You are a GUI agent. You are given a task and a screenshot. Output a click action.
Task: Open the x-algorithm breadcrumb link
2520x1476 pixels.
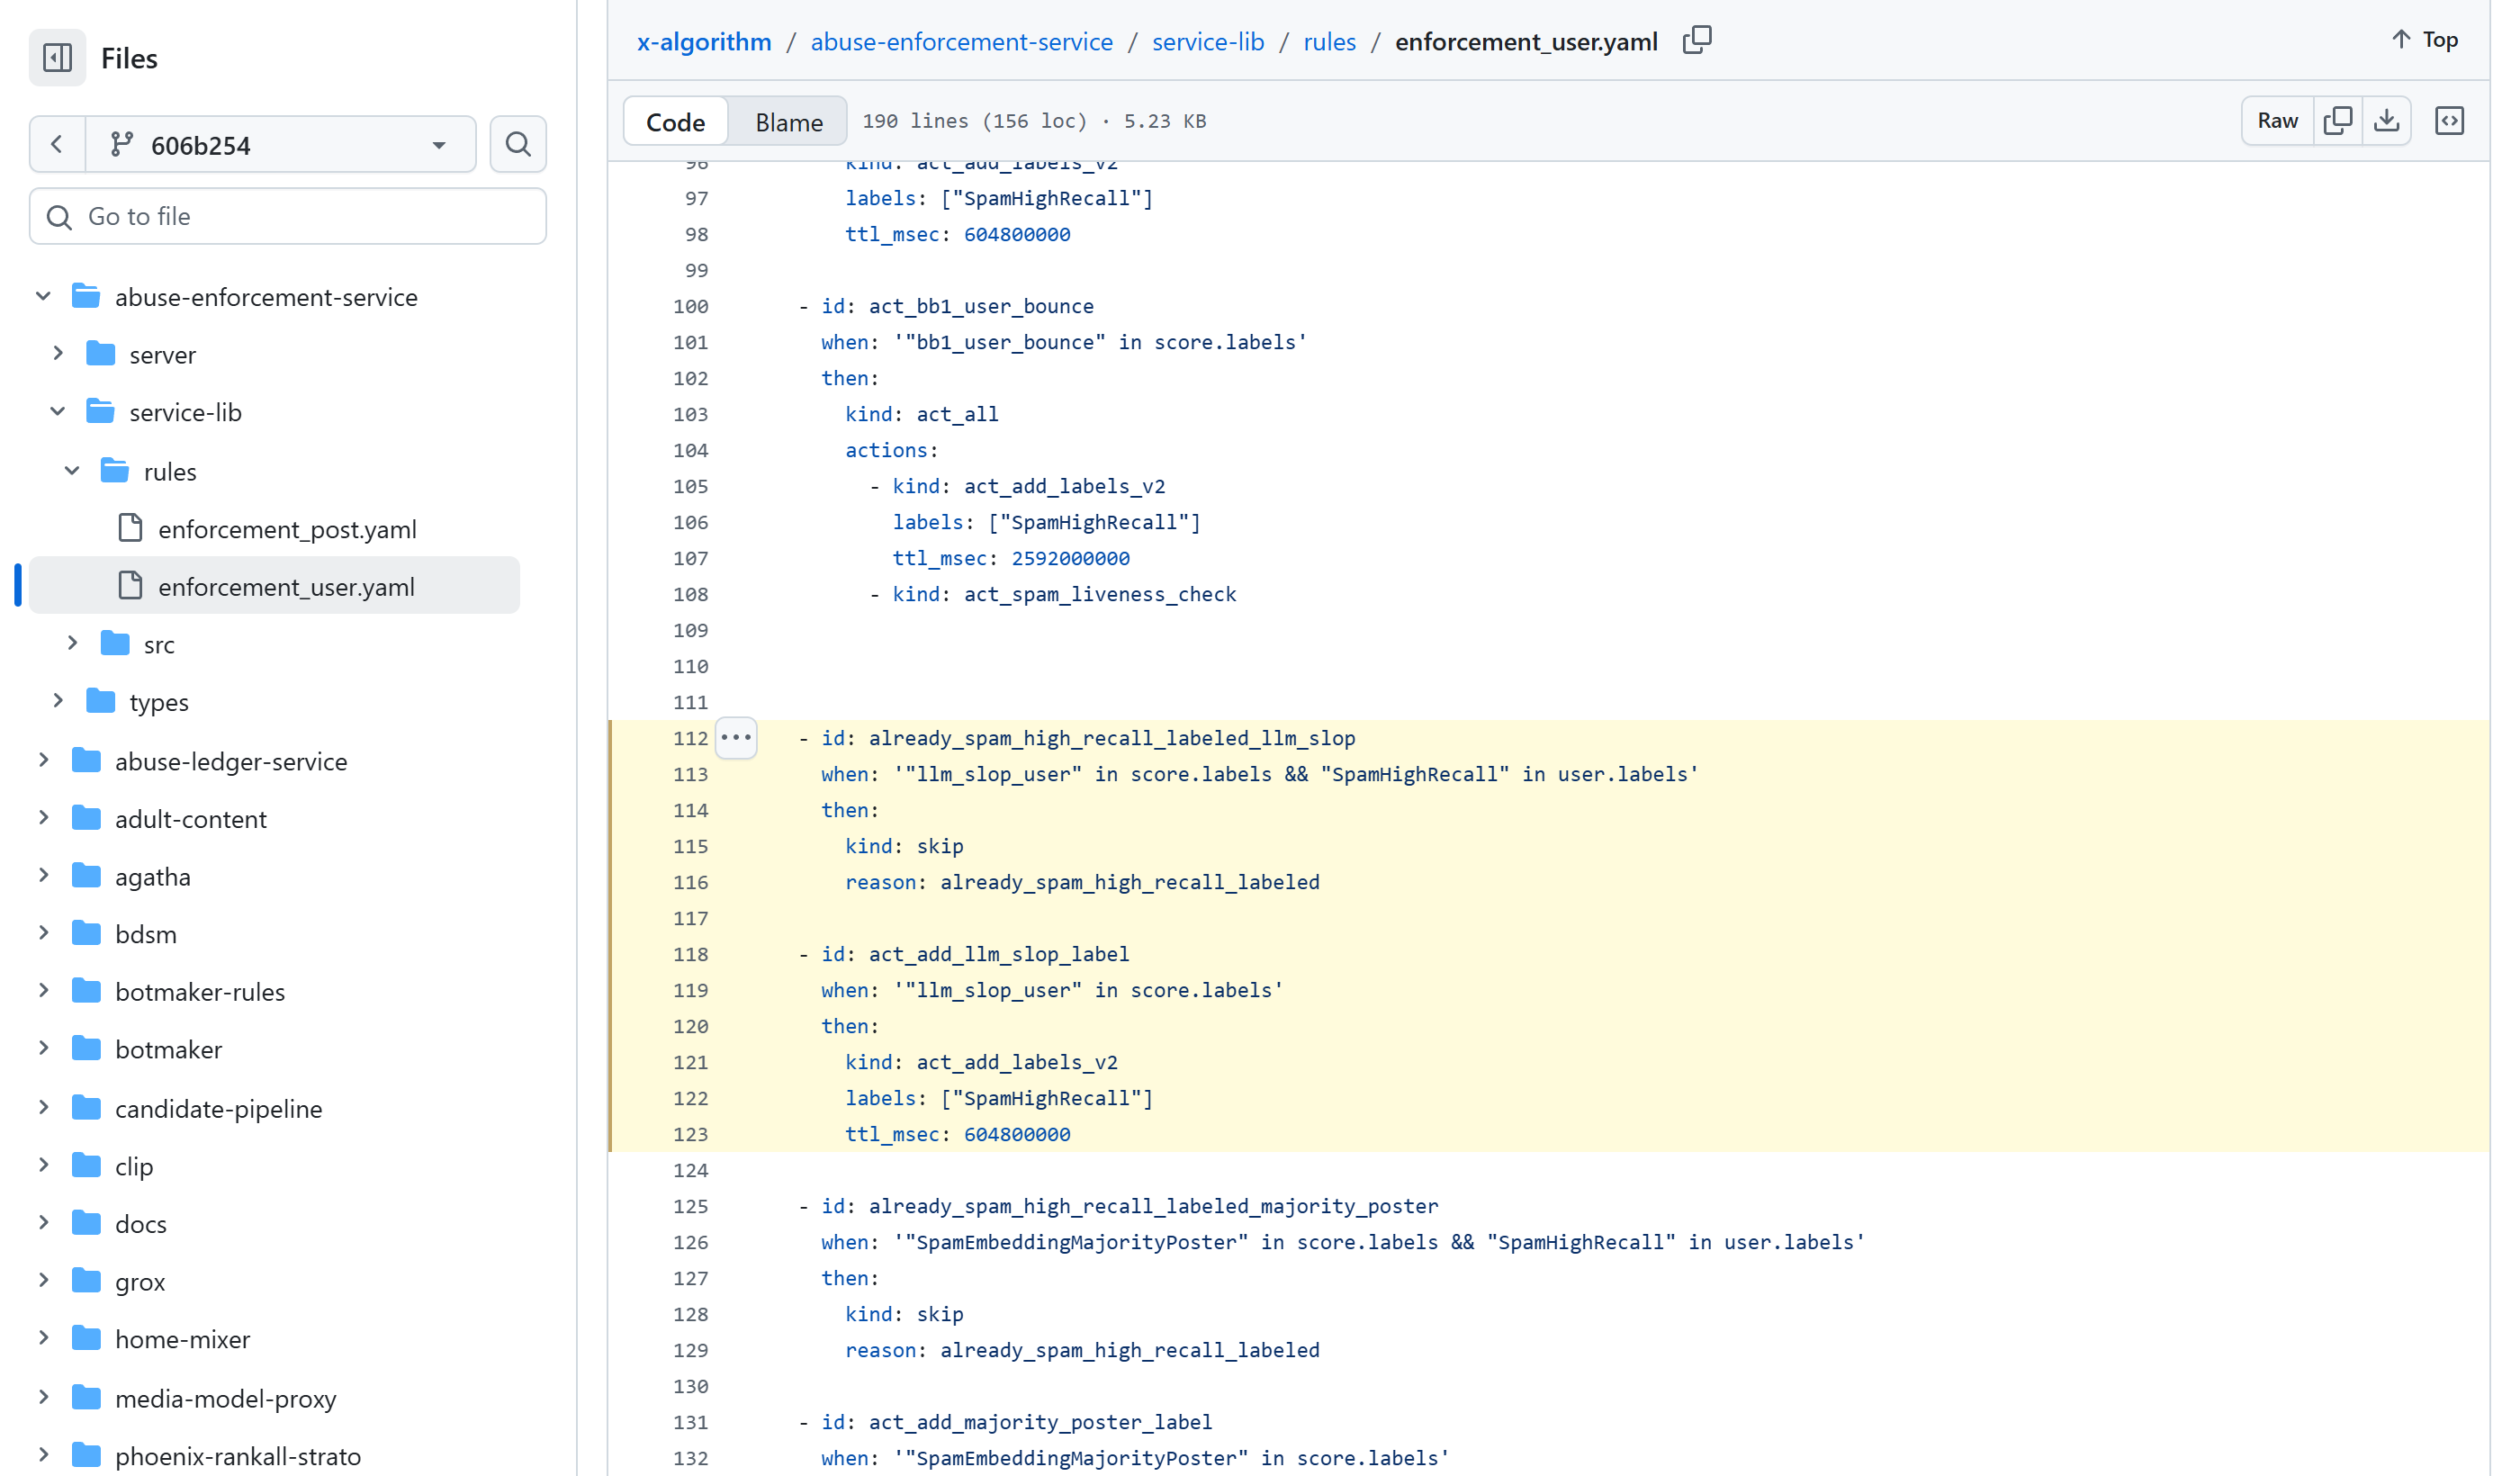pyautogui.click(x=704, y=42)
